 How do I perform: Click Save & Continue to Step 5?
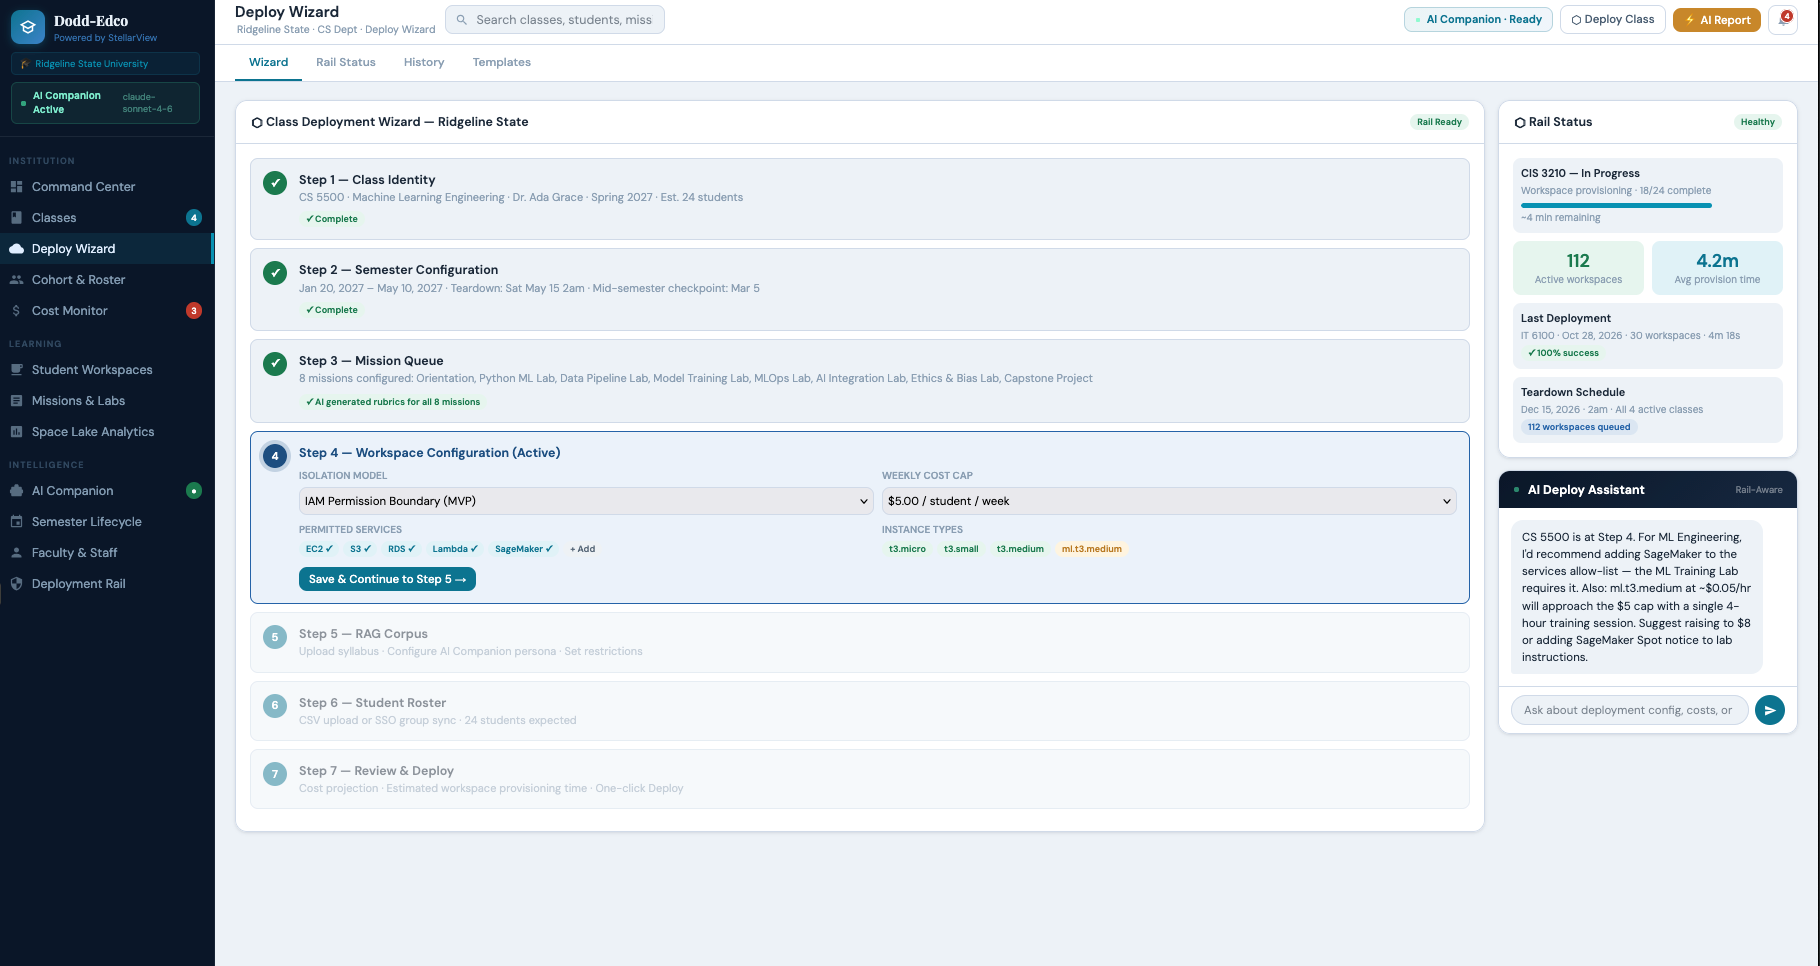pyautogui.click(x=387, y=579)
